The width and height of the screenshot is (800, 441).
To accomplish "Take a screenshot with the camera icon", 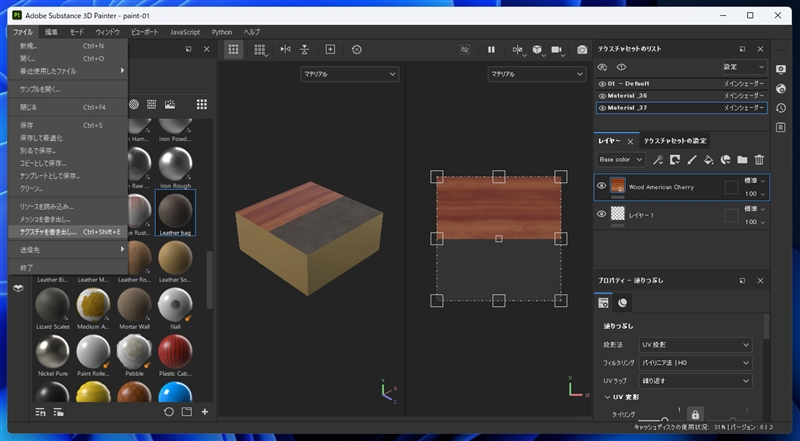I will click(582, 50).
